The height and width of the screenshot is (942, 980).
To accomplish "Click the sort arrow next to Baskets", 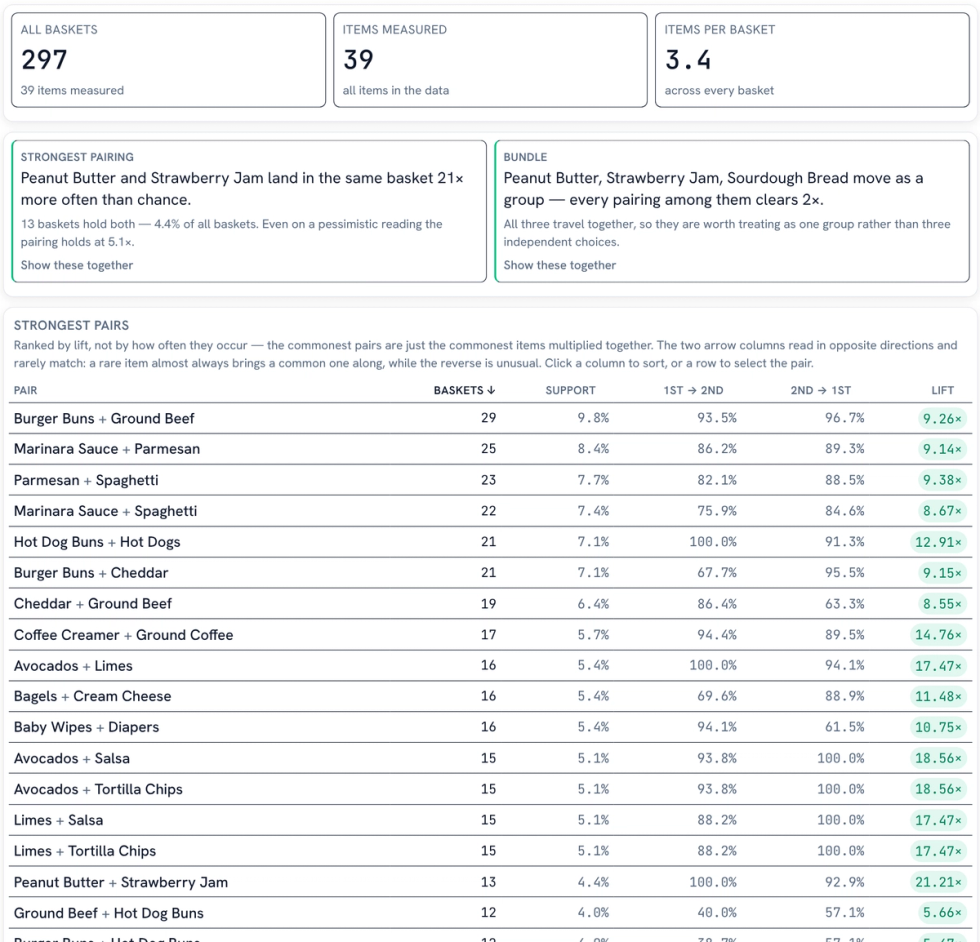I will pos(491,390).
